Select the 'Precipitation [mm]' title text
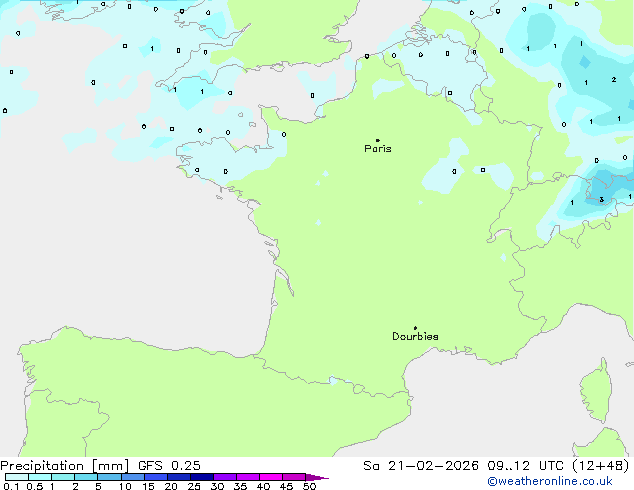Screen dimensions: 634x490 click(x=65, y=466)
